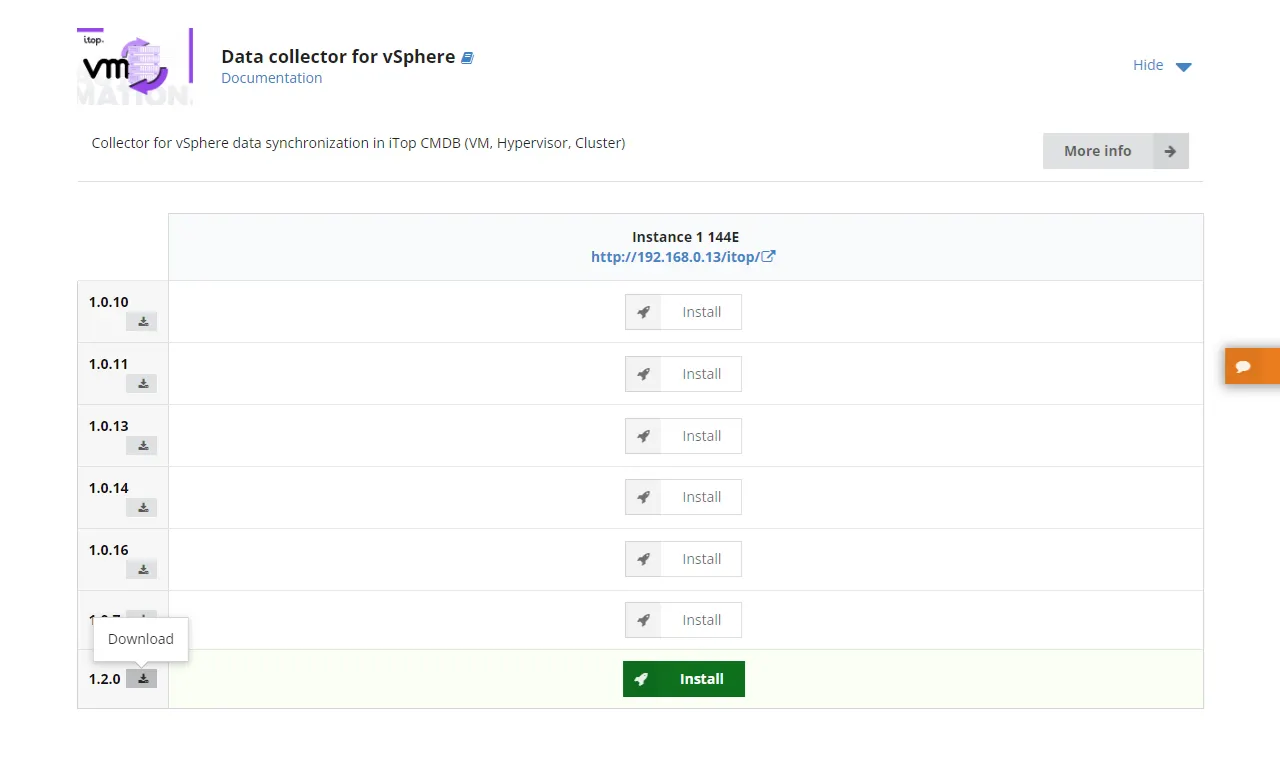This screenshot has height=768, width=1280.
Task: Click the green Install button for 1.2.0
Action: coord(684,679)
